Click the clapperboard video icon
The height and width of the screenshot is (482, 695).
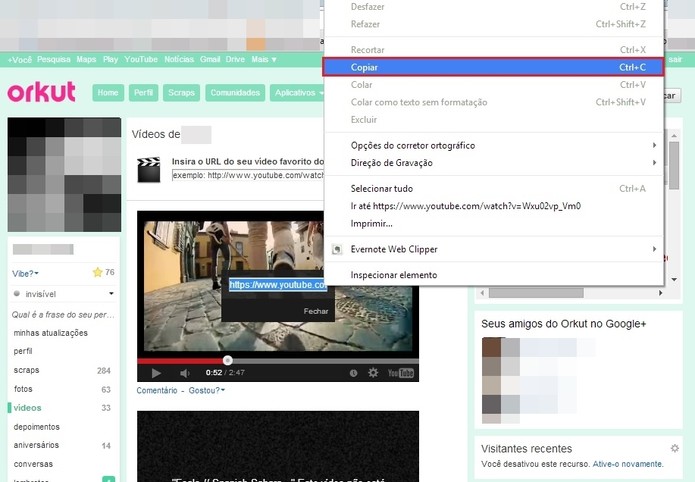pyautogui.click(x=148, y=170)
